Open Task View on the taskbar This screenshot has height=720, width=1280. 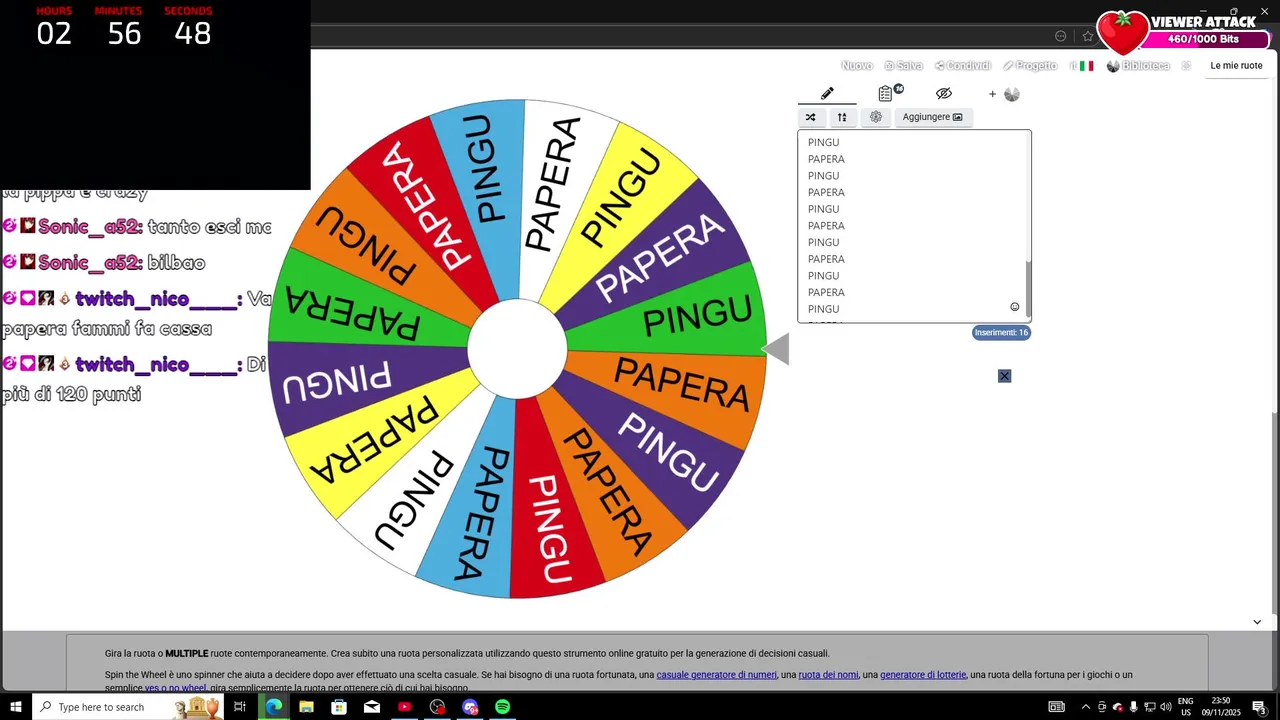240,707
